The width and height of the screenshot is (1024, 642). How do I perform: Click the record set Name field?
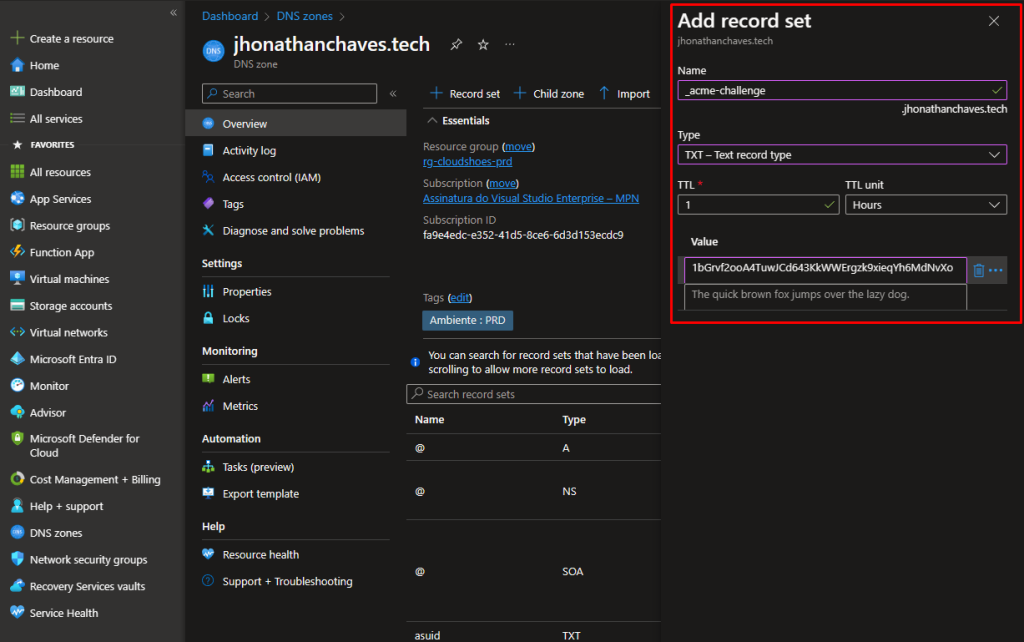(842, 90)
